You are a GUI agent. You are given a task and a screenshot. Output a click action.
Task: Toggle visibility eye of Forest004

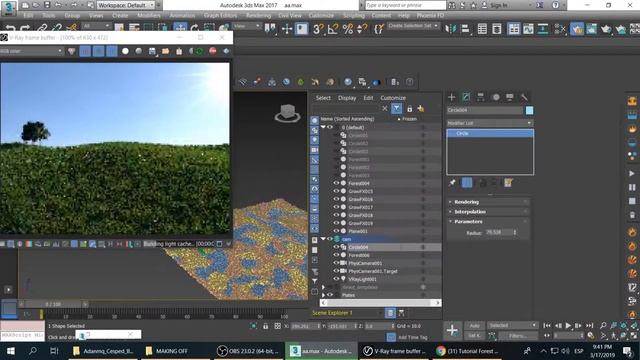[336, 183]
